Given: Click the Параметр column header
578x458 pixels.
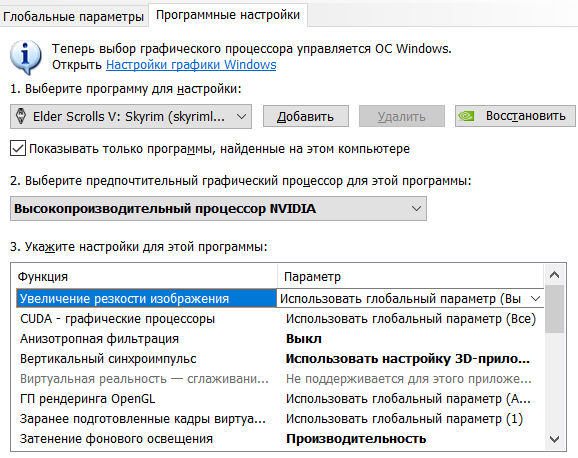Looking at the screenshot, I should point(410,277).
